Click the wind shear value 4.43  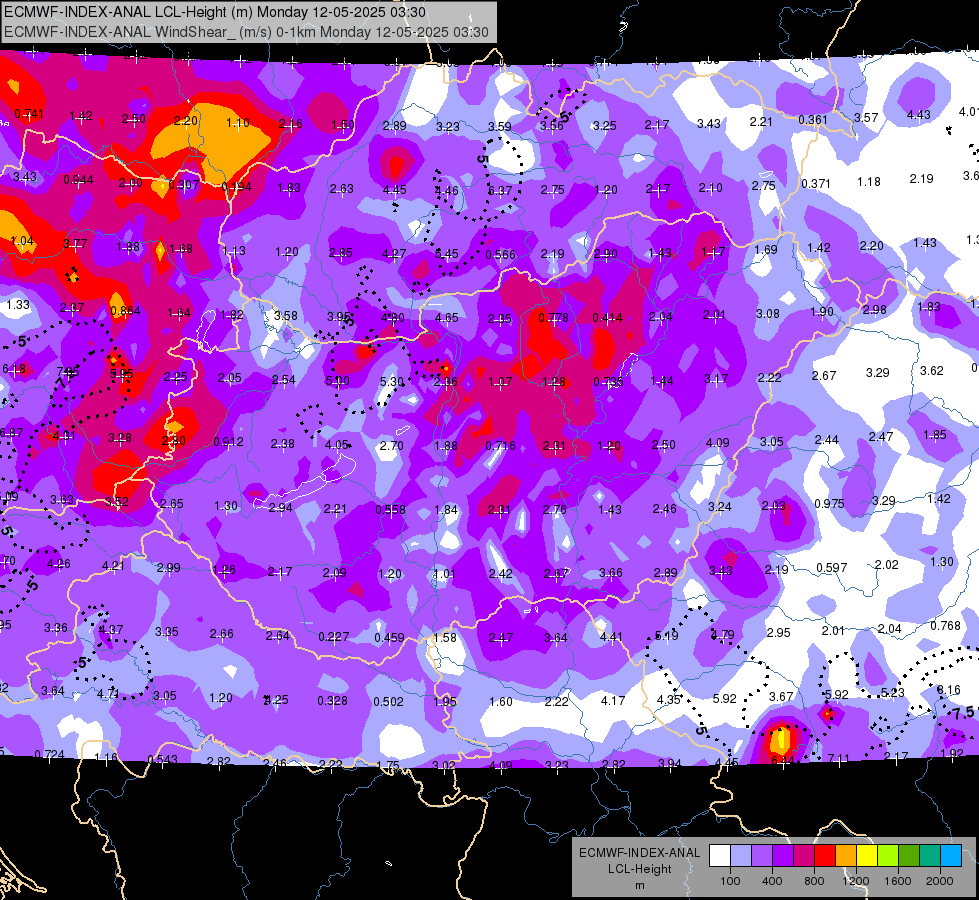point(919,115)
